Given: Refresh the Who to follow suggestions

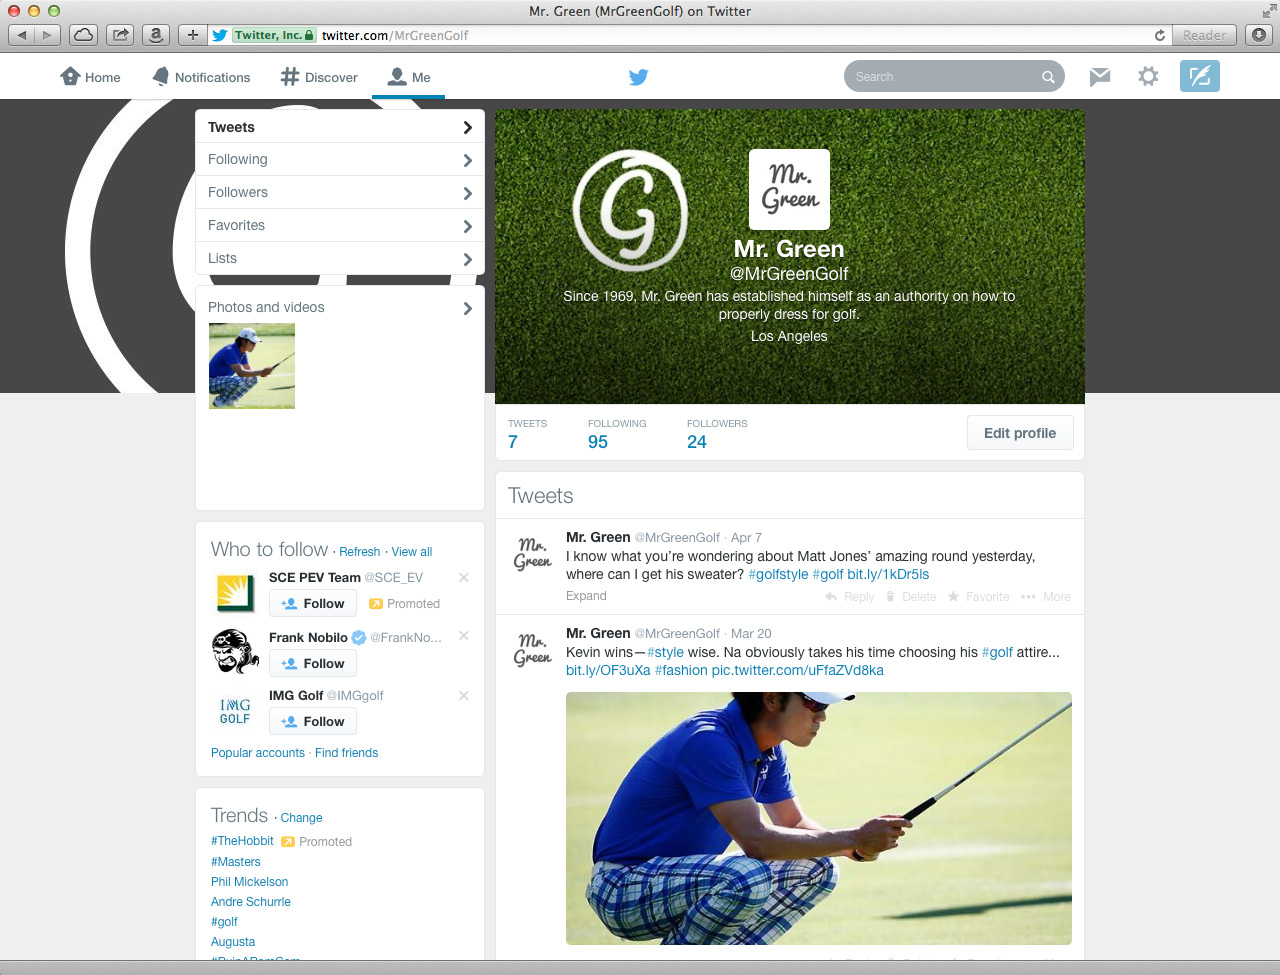Looking at the screenshot, I should (x=360, y=552).
